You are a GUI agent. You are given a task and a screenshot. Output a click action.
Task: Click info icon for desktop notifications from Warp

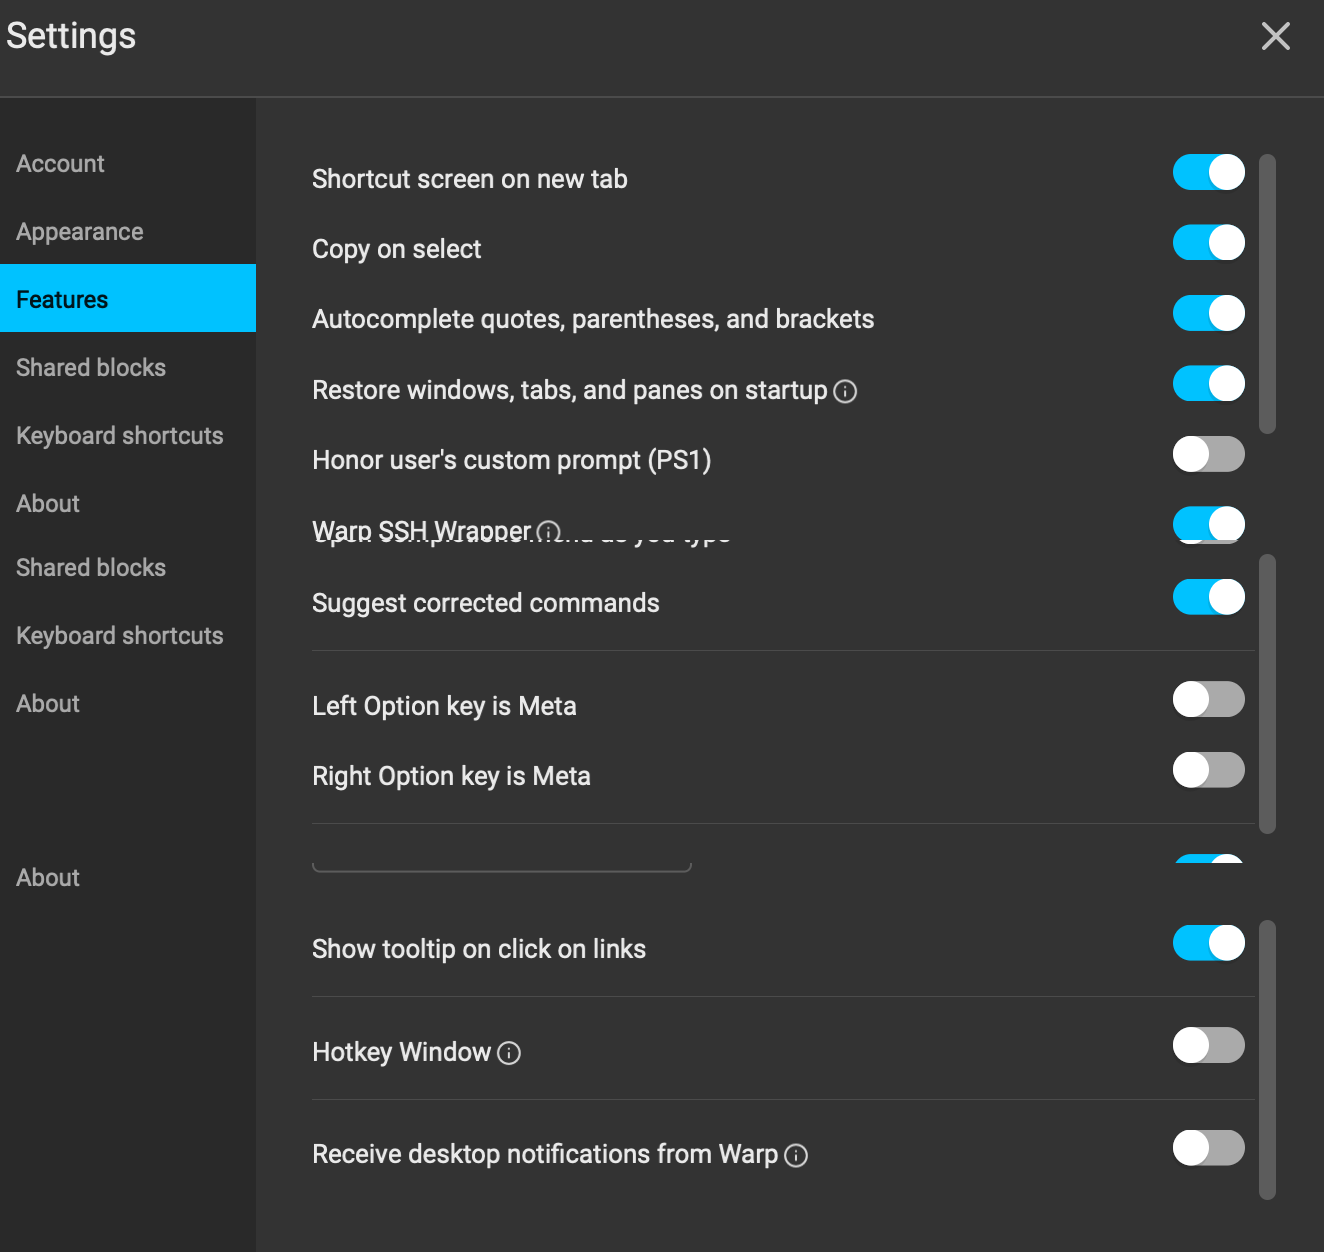(x=796, y=1155)
